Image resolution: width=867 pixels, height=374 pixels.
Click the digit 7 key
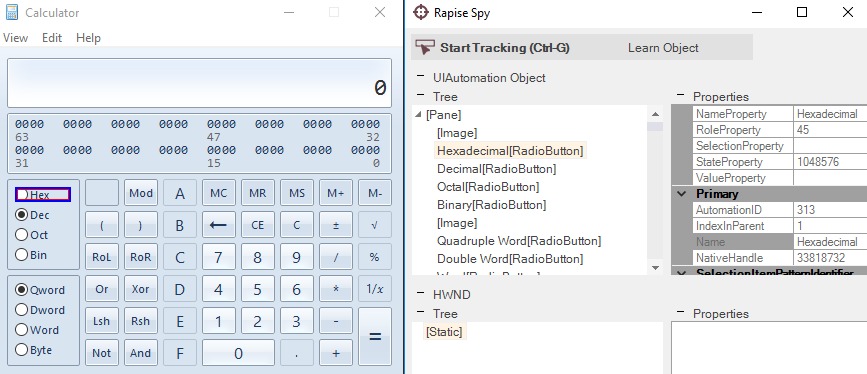point(218,257)
